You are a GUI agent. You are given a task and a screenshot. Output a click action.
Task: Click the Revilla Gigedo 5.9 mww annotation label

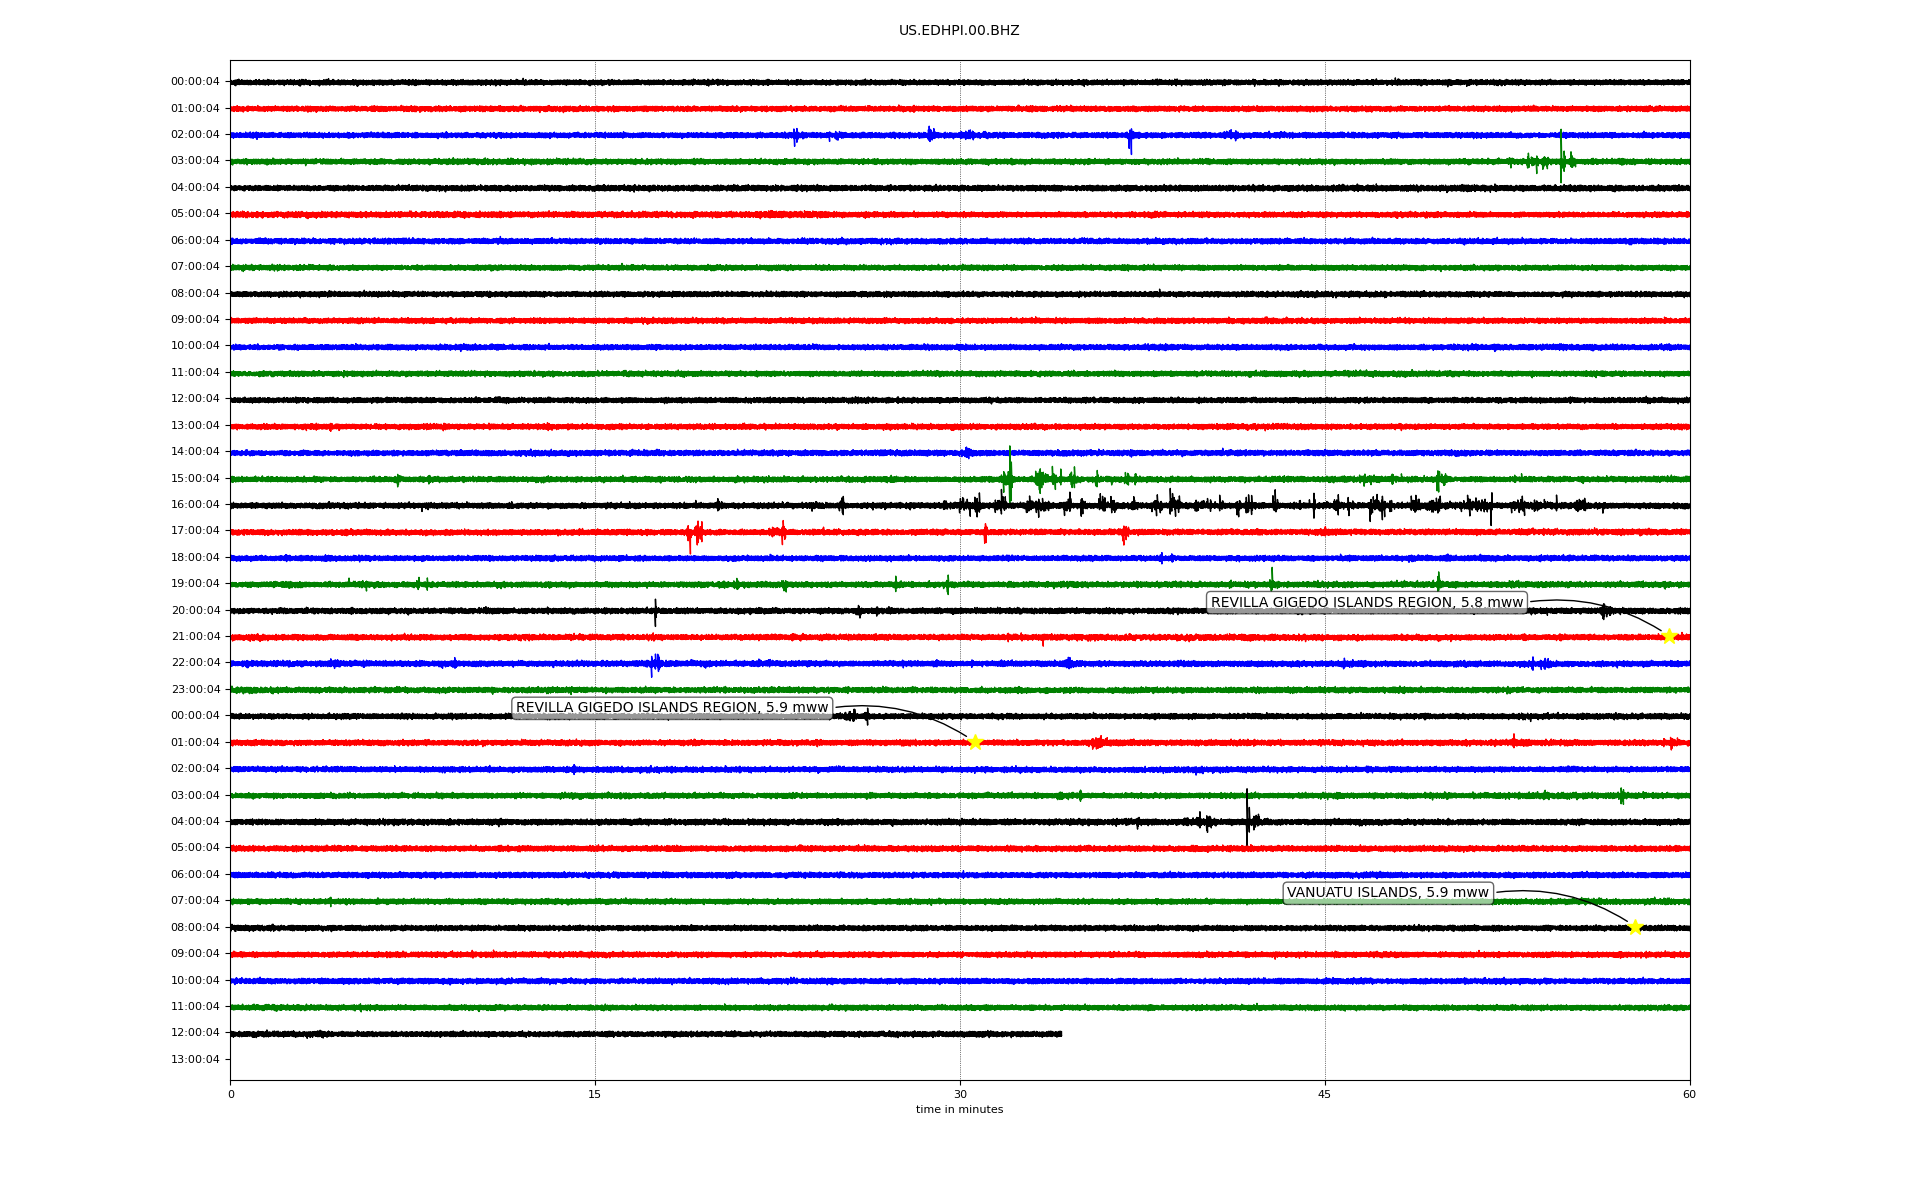pyautogui.click(x=672, y=708)
